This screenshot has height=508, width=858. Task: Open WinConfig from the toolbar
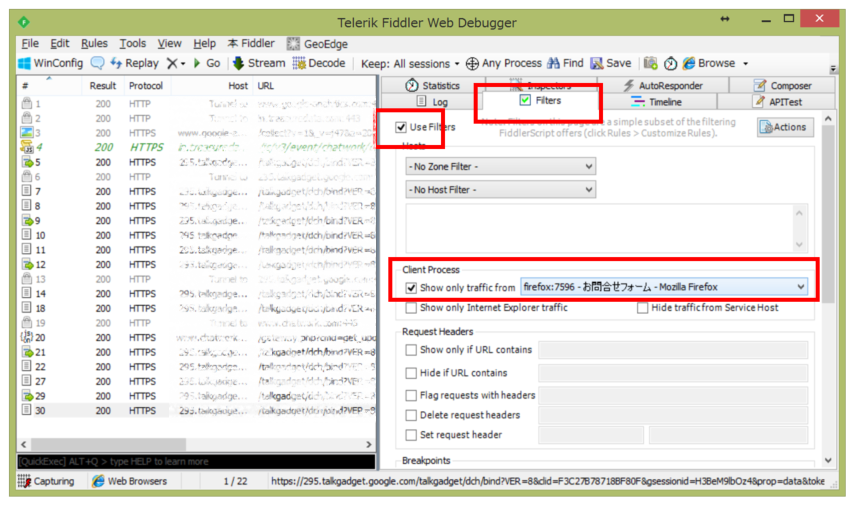[50, 64]
